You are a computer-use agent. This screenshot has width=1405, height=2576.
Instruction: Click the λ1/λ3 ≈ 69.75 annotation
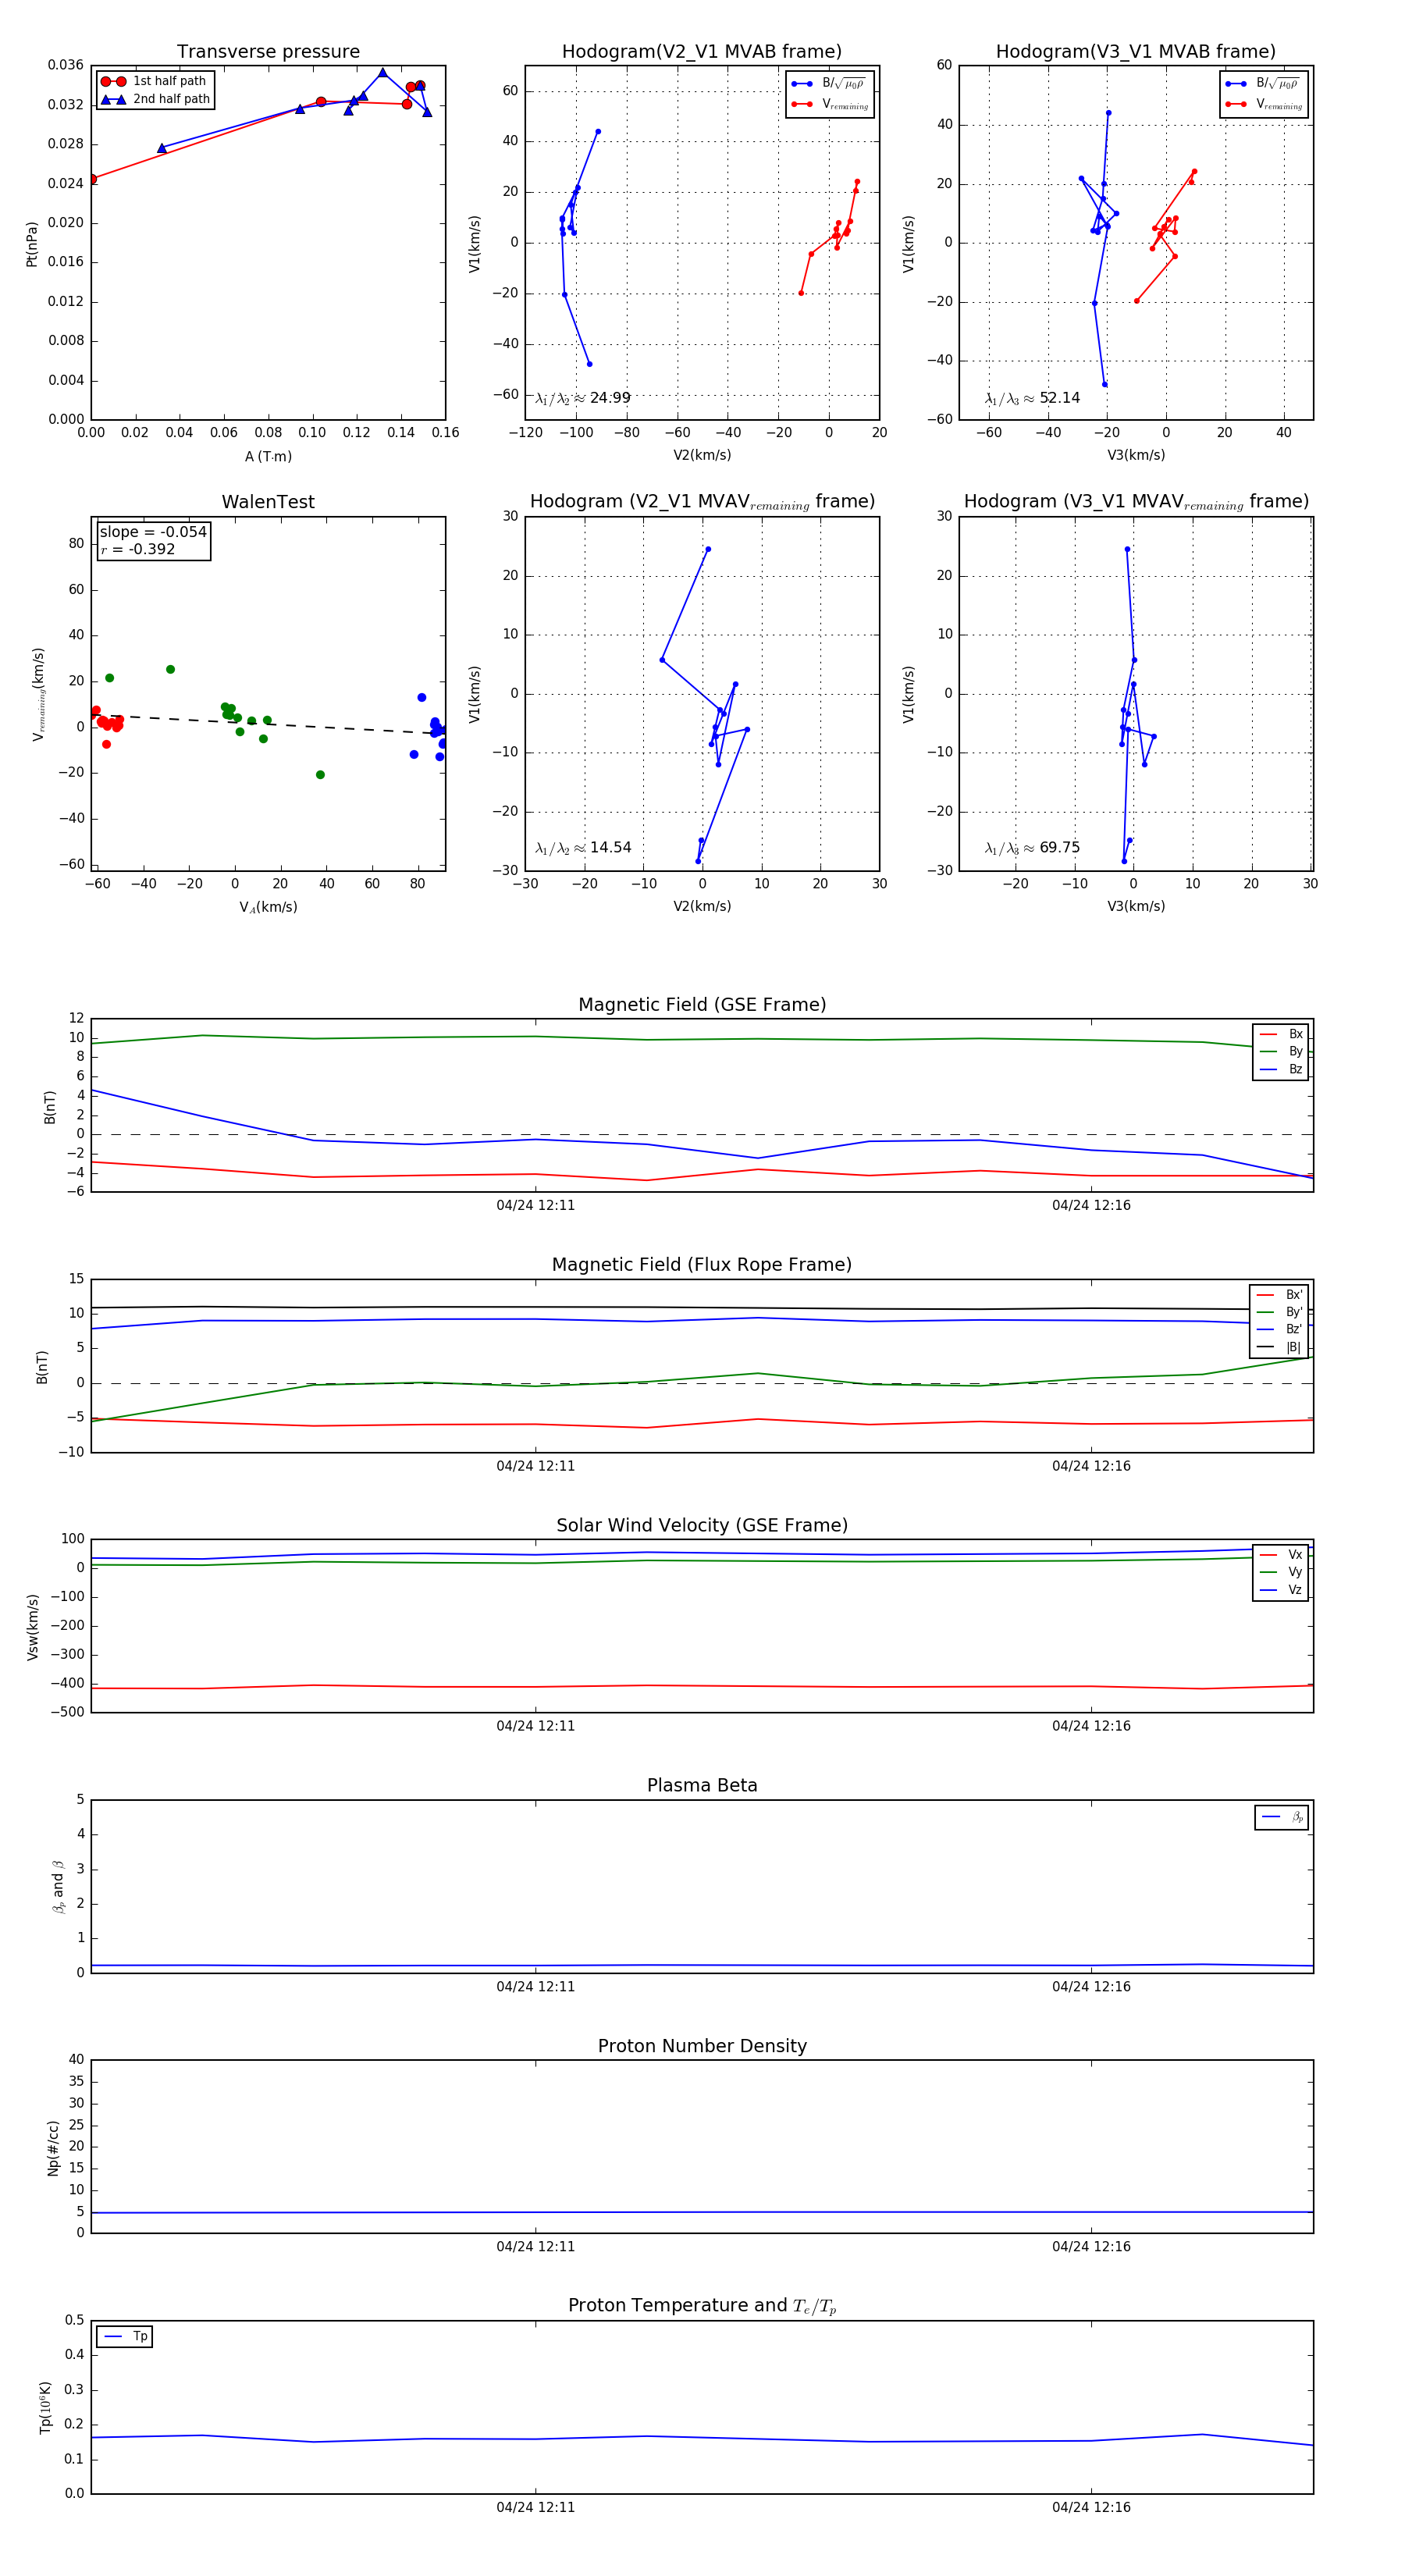click(x=1032, y=848)
